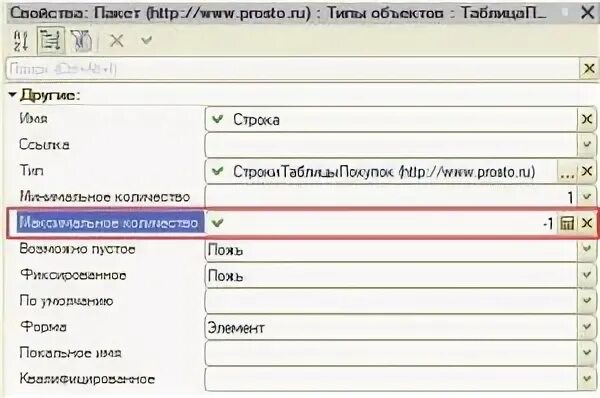This screenshot has height=398, width=600.
Task: Close the Свойства properties window
Action: (x=587, y=13)
